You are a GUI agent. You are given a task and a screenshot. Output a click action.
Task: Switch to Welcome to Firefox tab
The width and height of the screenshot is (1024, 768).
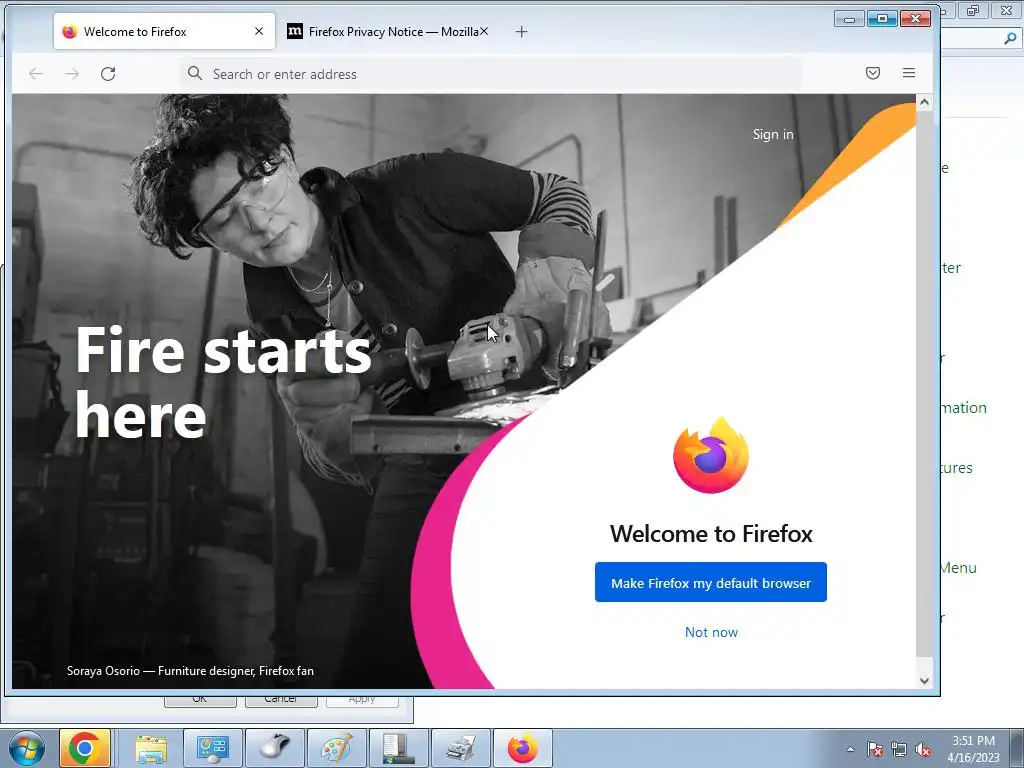165,31
